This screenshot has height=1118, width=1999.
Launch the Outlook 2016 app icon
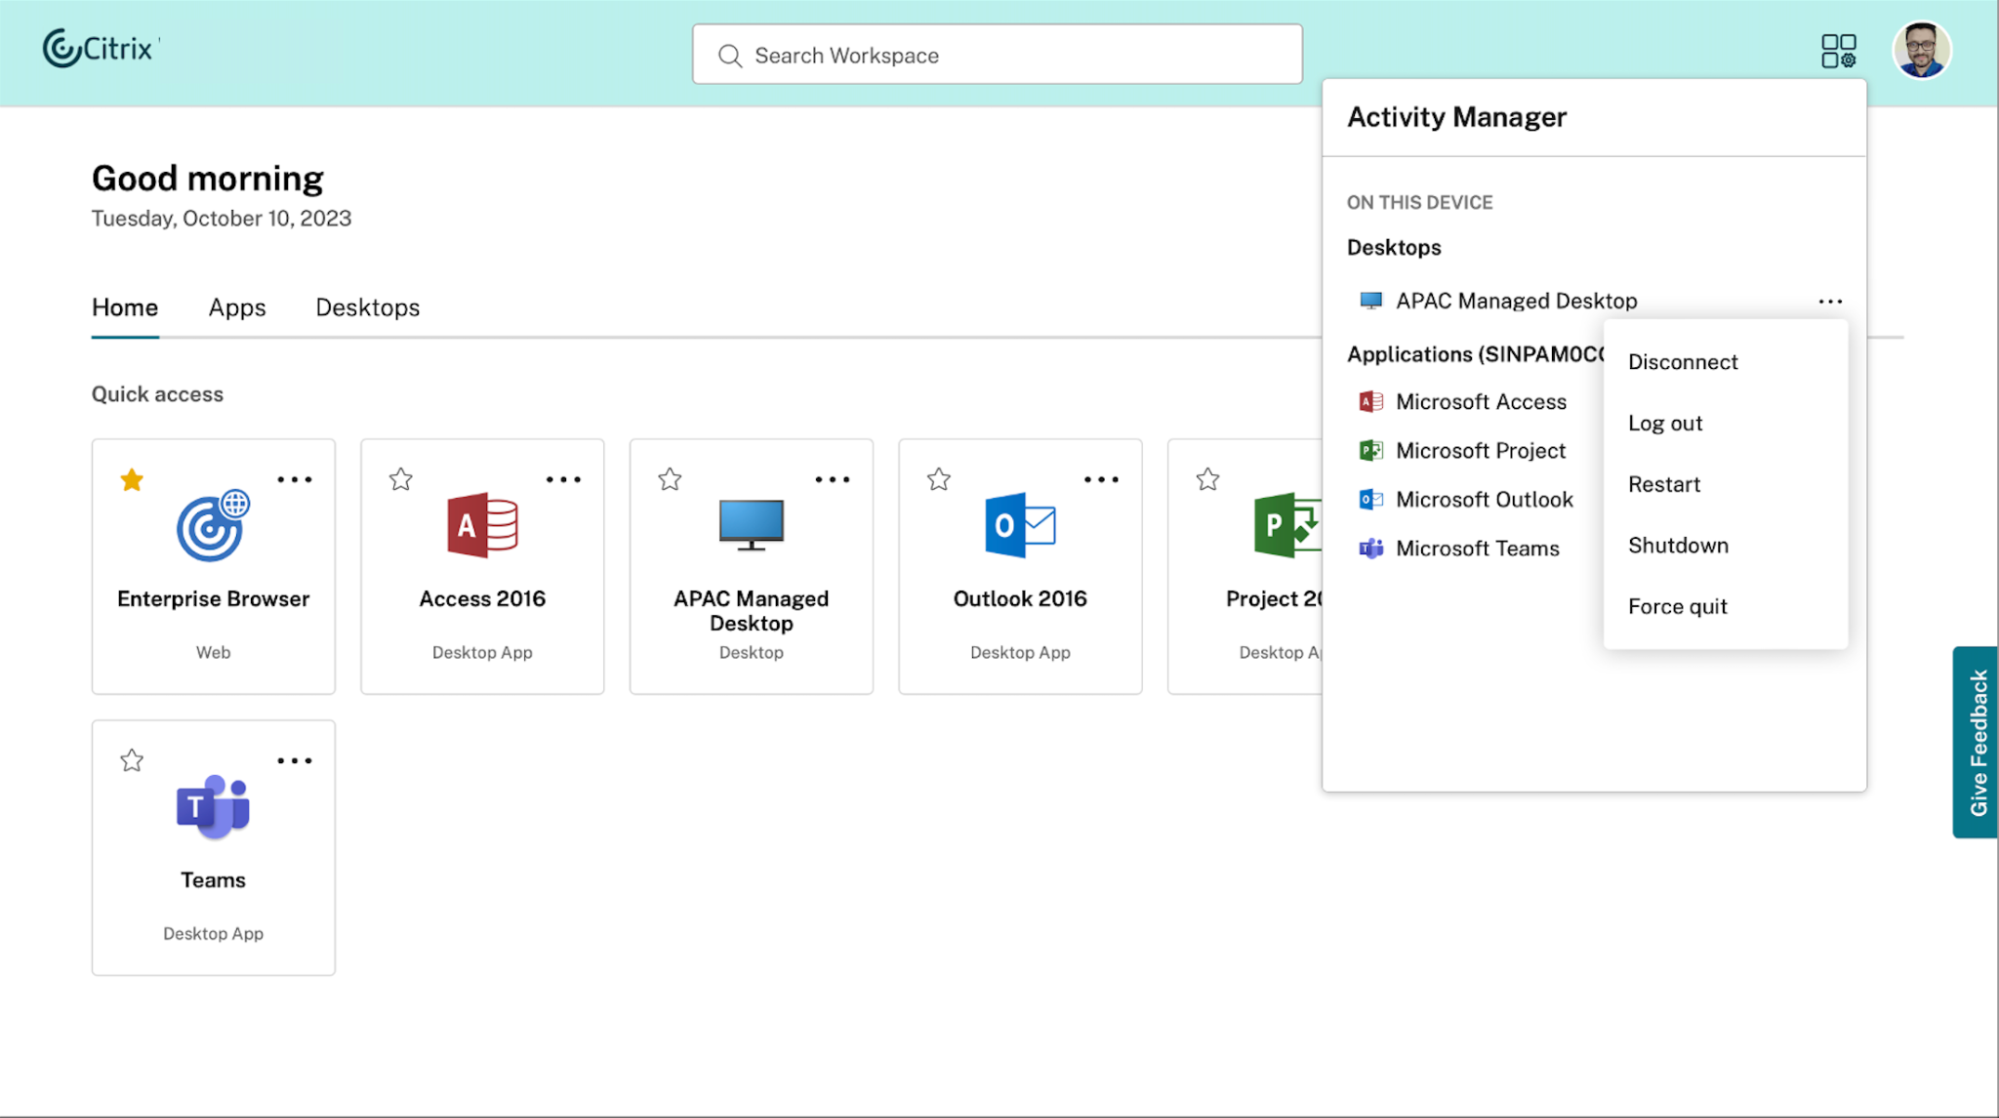(x=1019, y=526)
